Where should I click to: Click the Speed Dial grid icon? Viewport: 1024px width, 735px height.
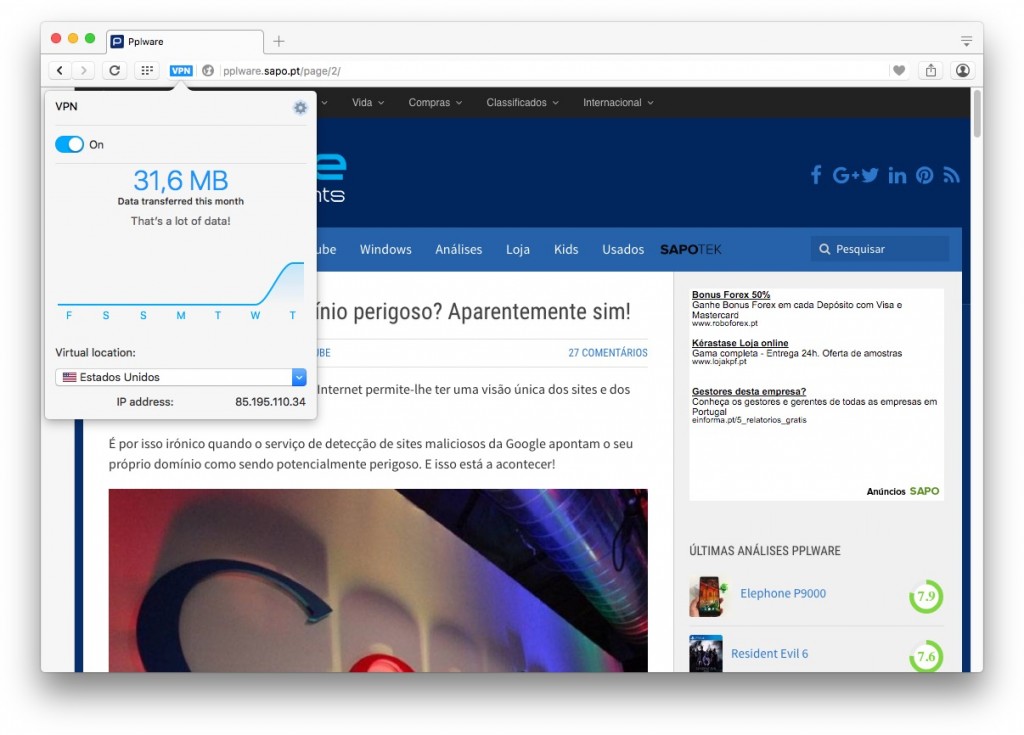click(x=146, y=71)
